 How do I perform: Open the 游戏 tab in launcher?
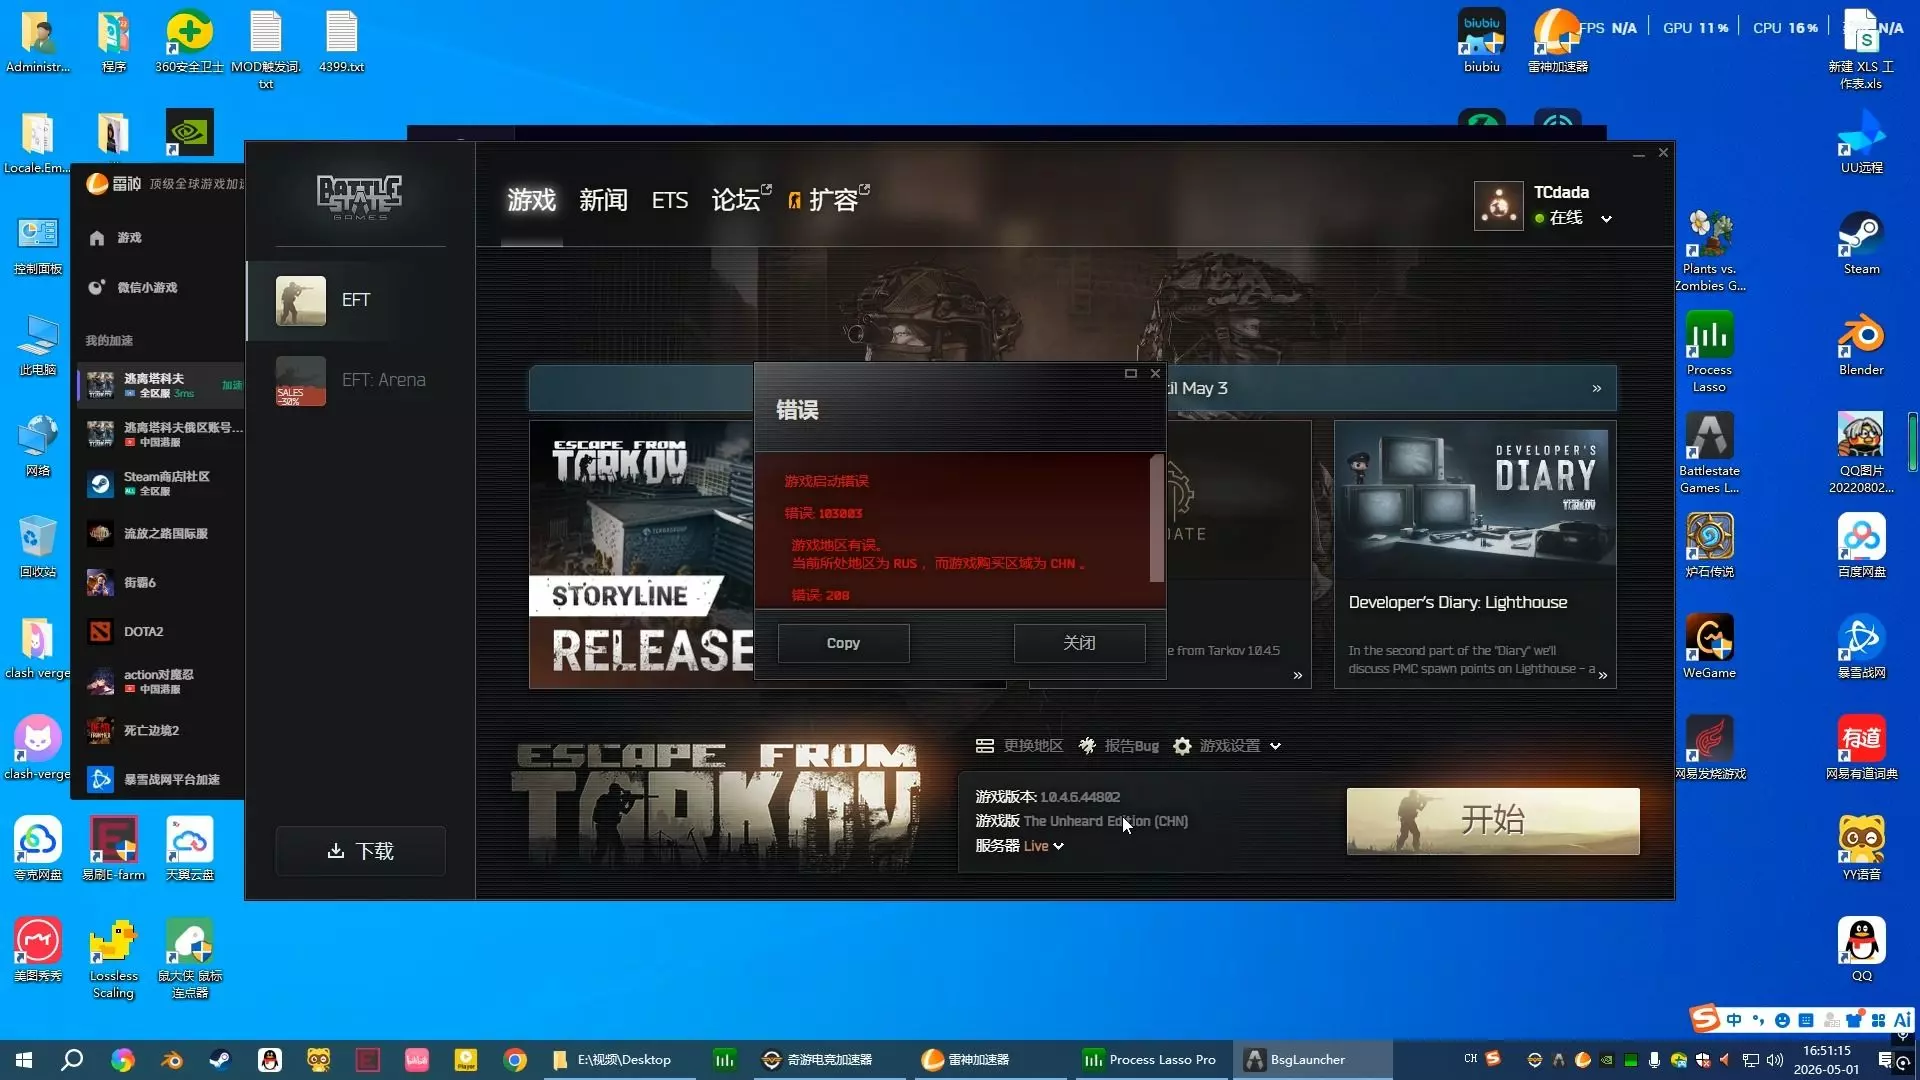[x=531, y=200]
